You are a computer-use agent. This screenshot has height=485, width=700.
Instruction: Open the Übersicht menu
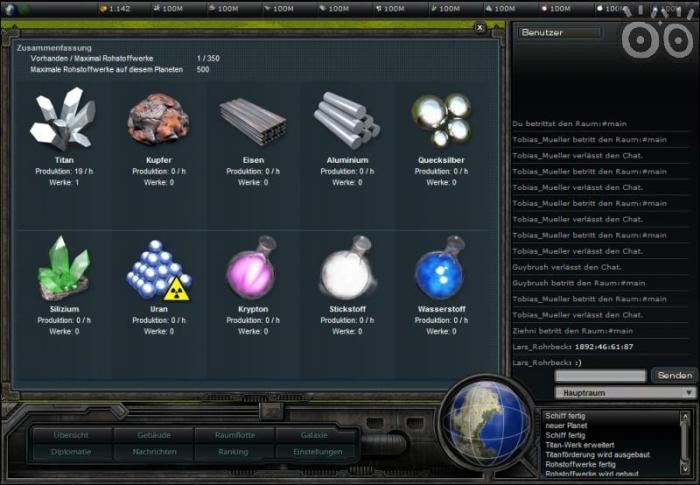tap(71, 435)
